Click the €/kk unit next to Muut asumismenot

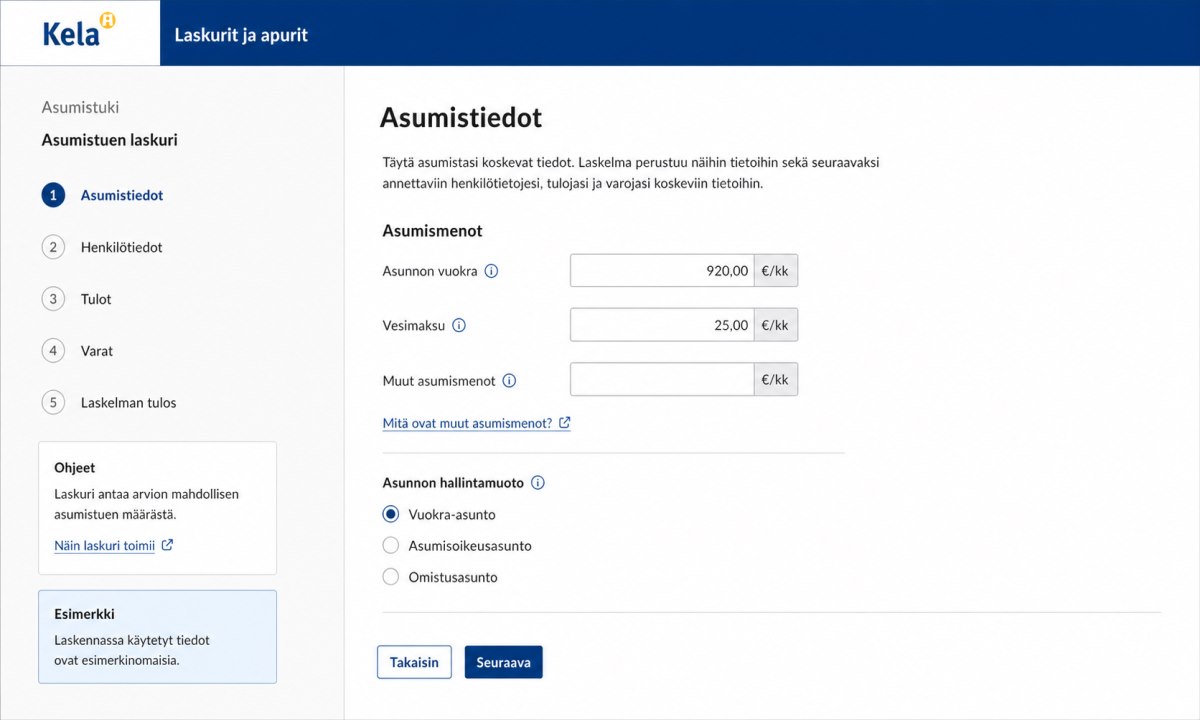coord(775,380)
